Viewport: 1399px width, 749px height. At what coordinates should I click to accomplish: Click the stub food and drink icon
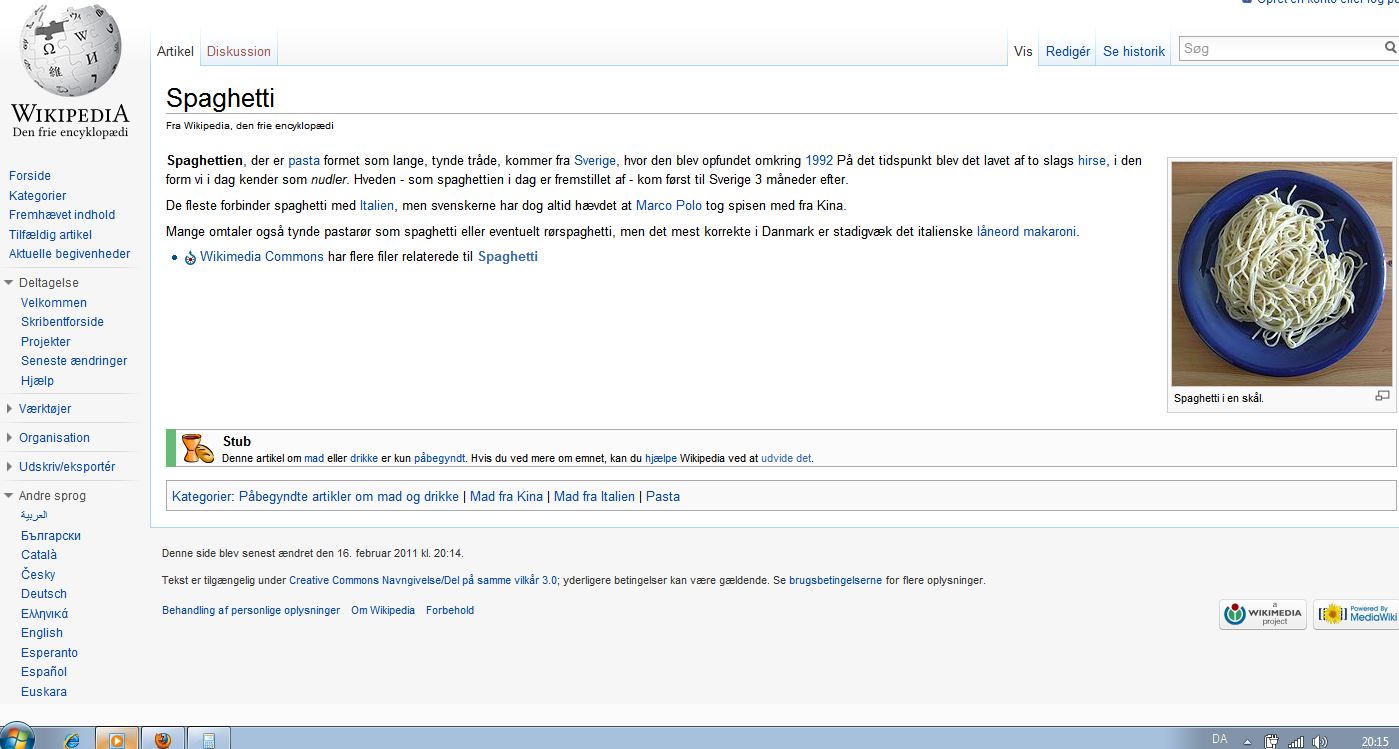point(197,448)
